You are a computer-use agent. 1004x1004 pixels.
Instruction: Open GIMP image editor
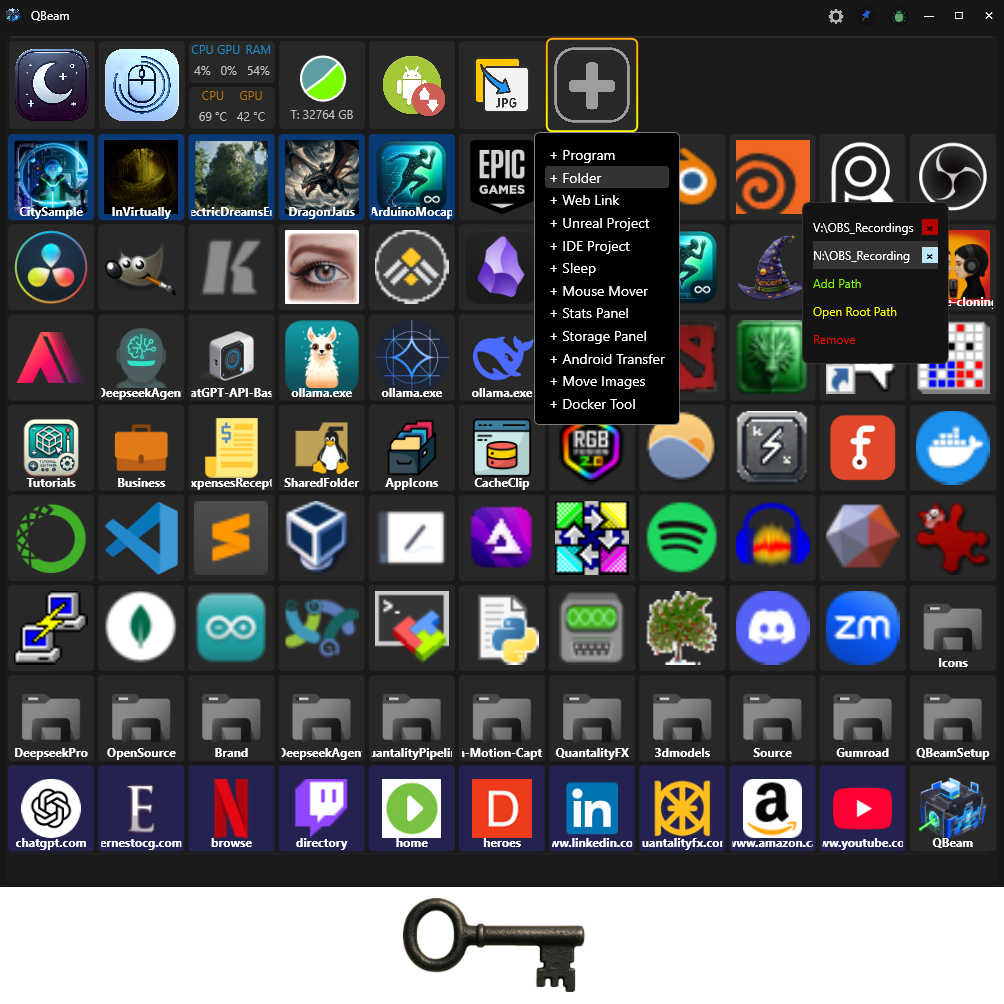[x=142, y=268]
